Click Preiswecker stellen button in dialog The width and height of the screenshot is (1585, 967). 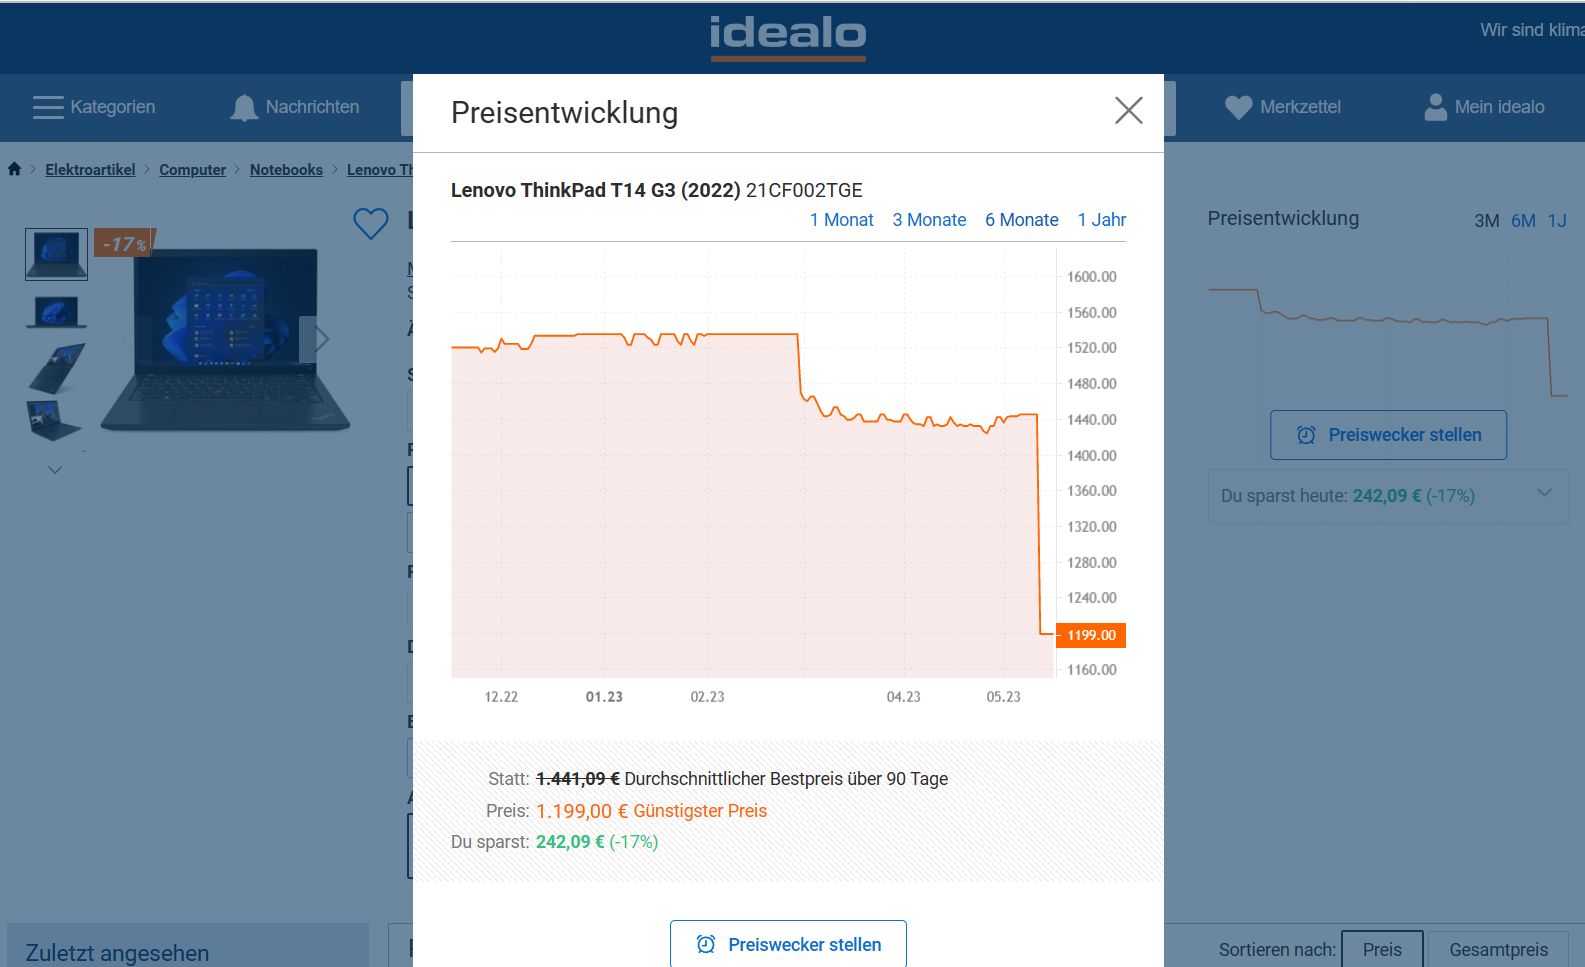click(x=788, y=944)
